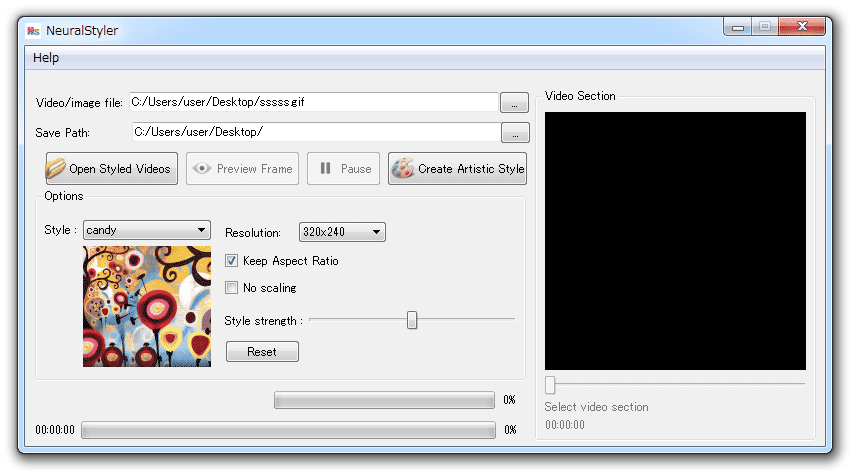Click the Preview Frame button
853x476 pixels.
point(243,169)
